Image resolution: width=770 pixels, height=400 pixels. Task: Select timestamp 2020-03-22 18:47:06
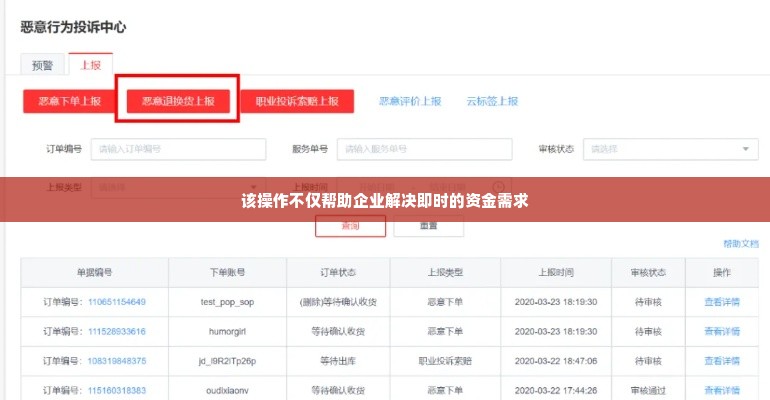[556, 361]
